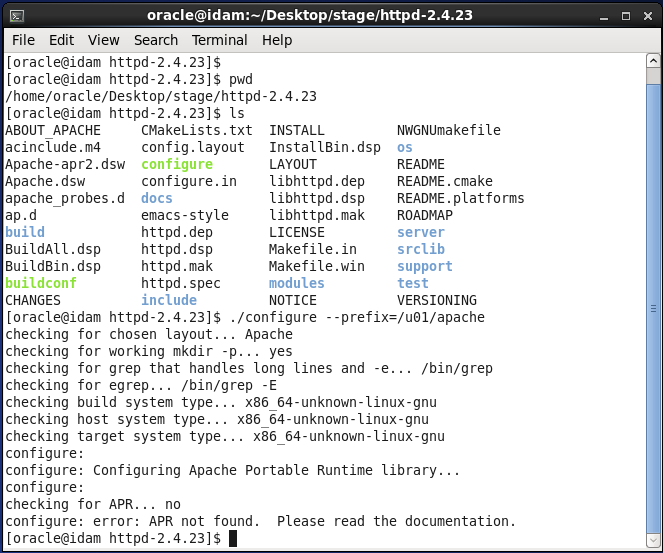Maximize the terminal window
Screen dimensions: 663x553
[x=626, y=16]
